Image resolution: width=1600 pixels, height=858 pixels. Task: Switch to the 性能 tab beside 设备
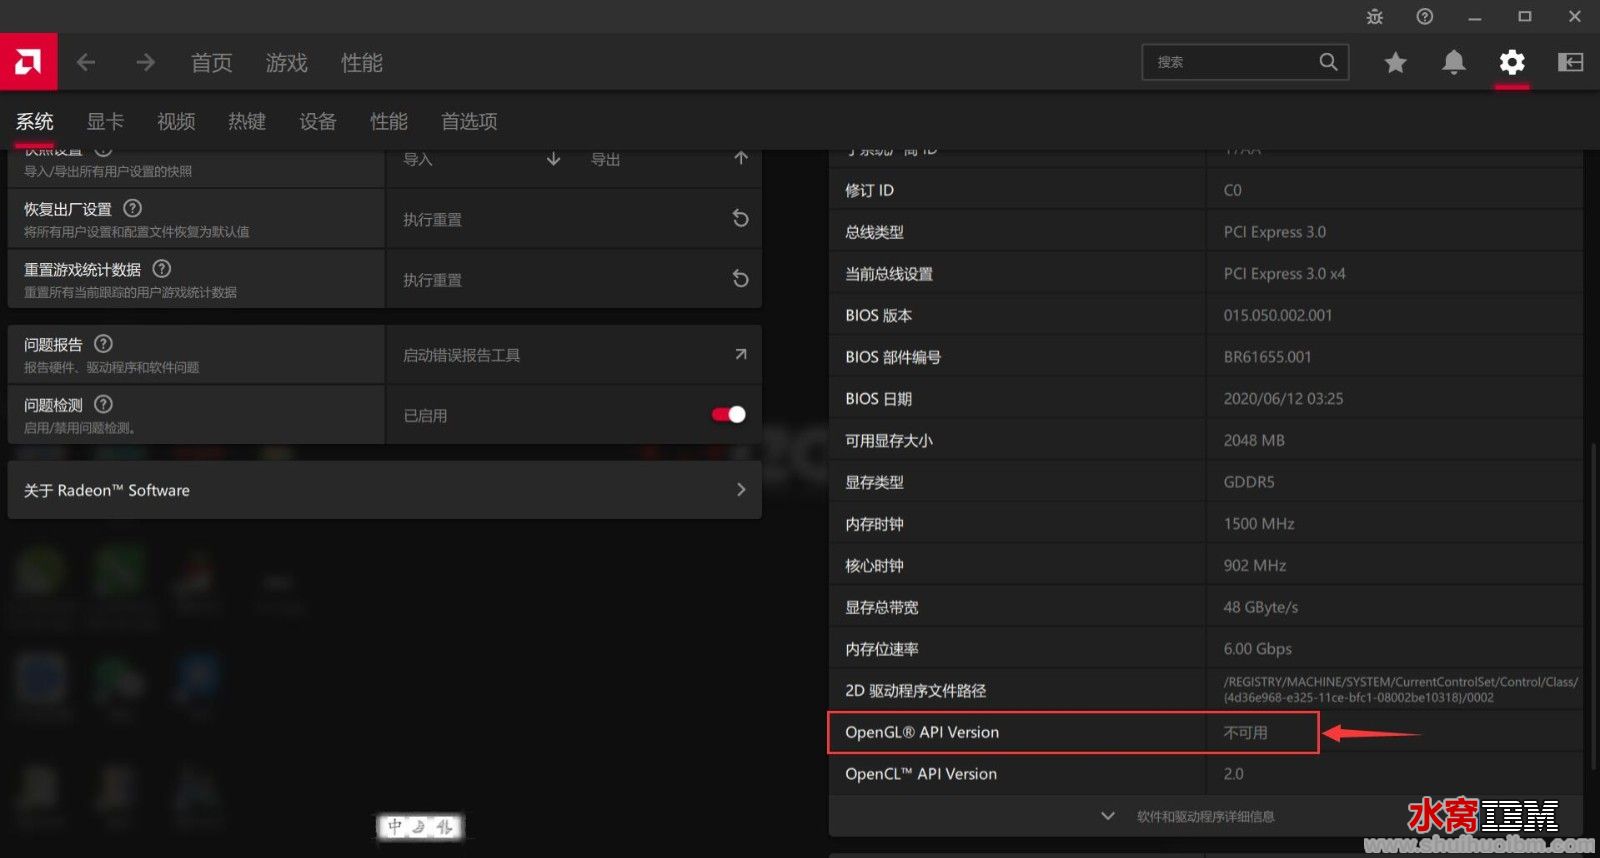(389, 122)
